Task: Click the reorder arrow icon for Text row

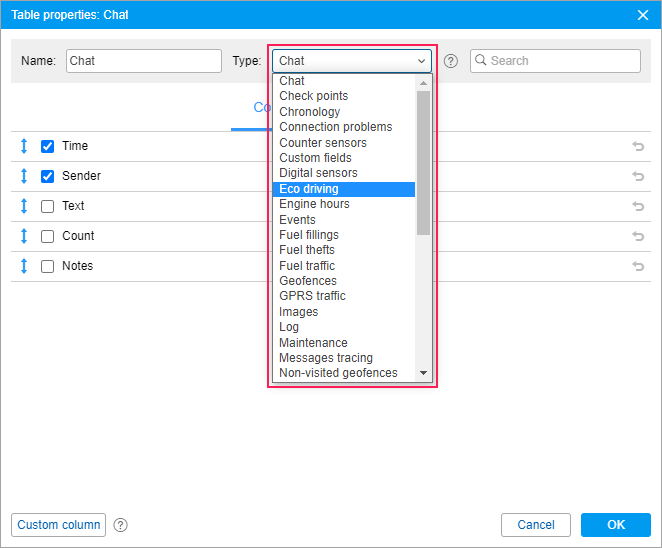Action: (x=25, y=206)
